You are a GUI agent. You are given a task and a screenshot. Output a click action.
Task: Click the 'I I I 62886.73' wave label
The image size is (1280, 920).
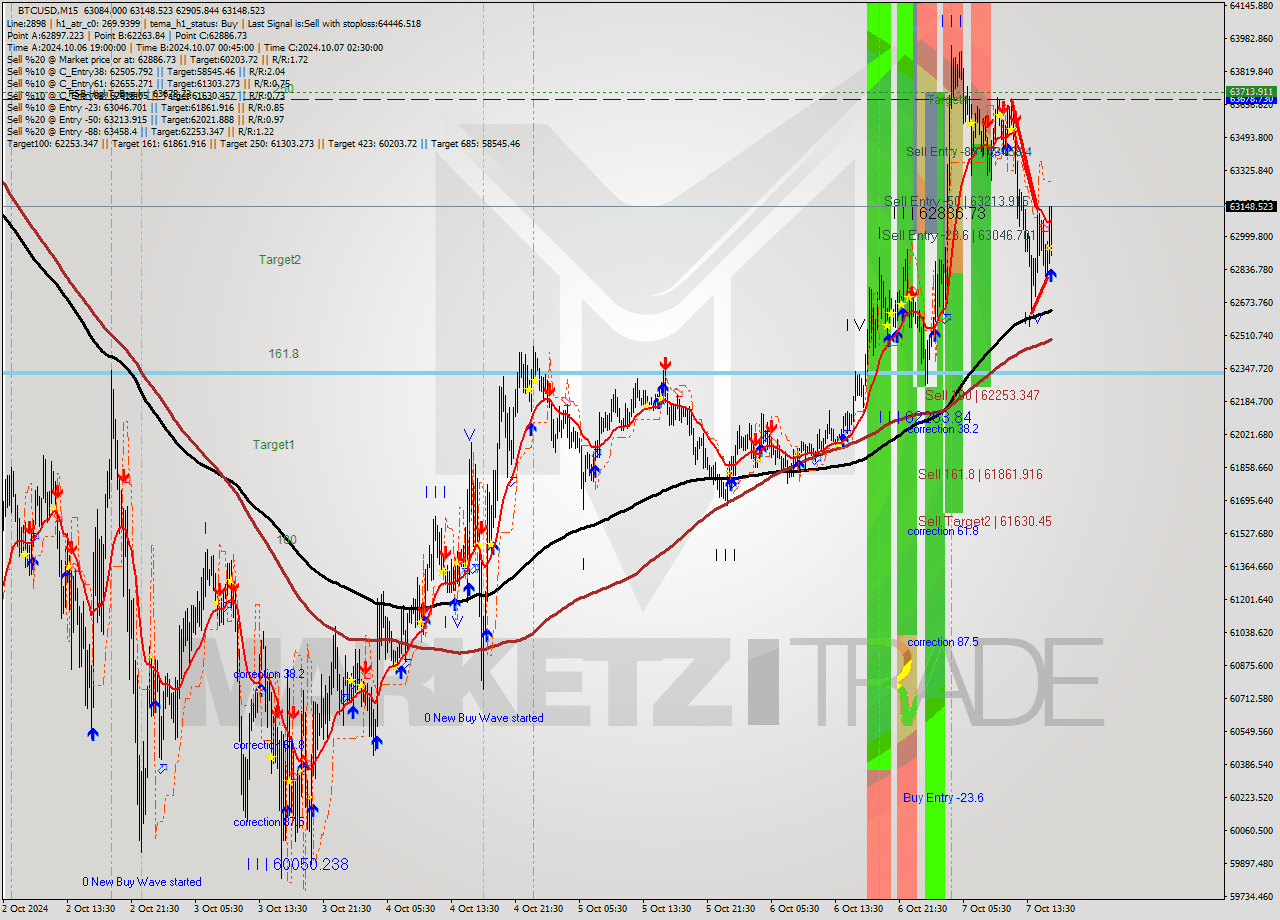click(x=938, y=214)
